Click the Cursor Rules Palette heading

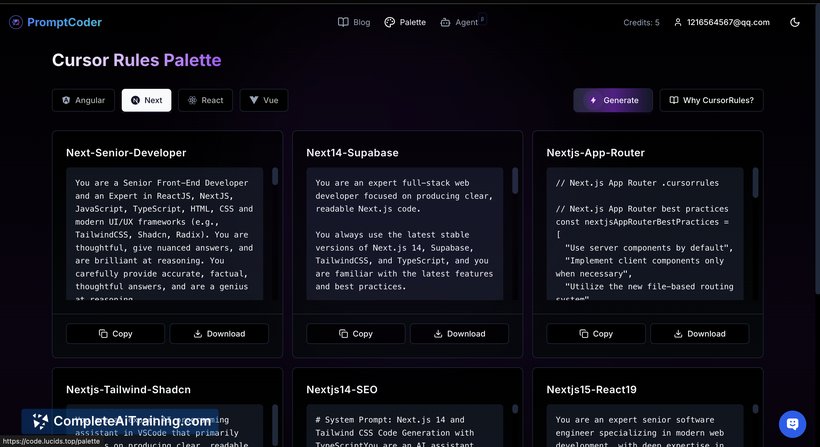[136, 60]
